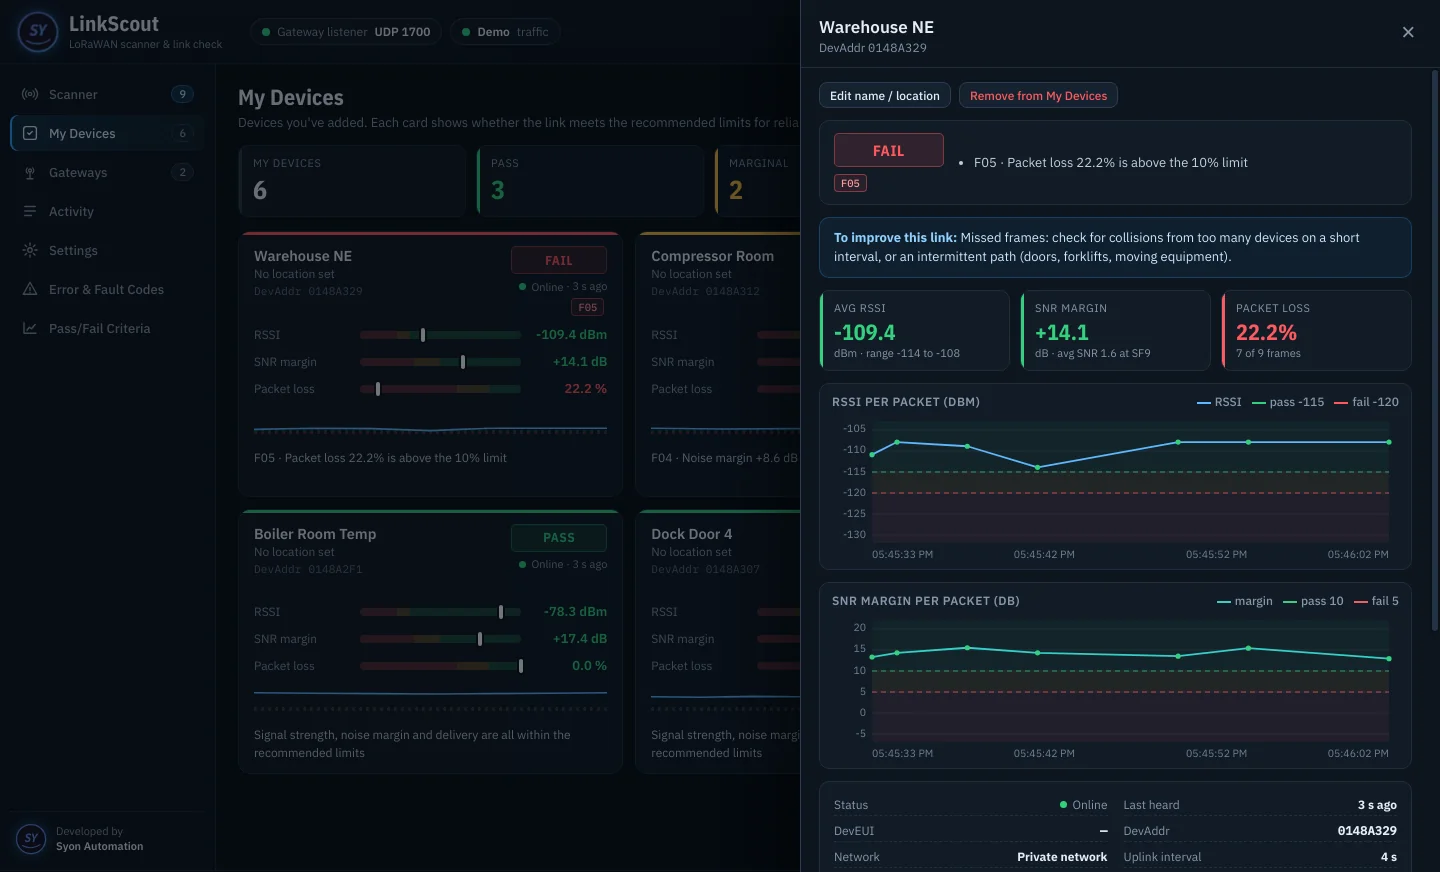Click the Settings gear icon in sidebar
Viewport: 1440px width, 872px height.
click(x=30, y=250)
